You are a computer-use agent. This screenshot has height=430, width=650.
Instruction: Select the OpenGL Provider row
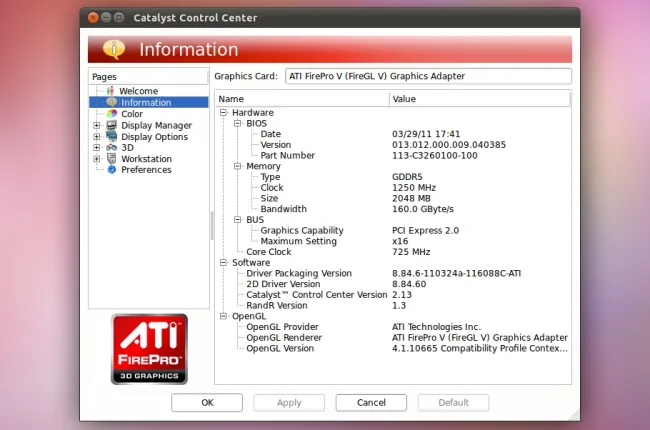pyautogui.click(x=393, y=327)
